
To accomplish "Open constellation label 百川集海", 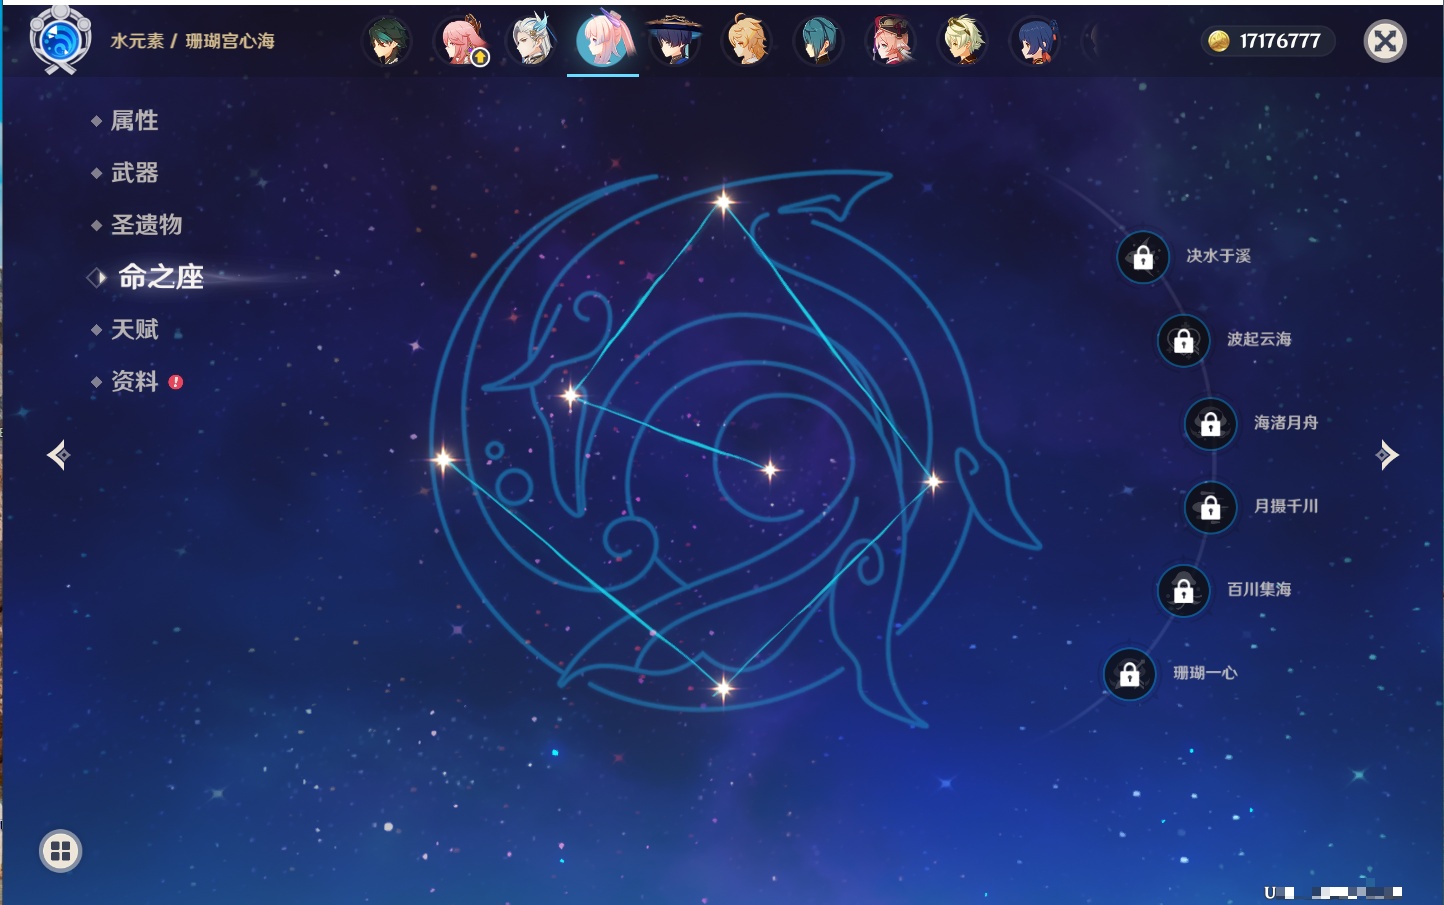I will (1259, 589).
